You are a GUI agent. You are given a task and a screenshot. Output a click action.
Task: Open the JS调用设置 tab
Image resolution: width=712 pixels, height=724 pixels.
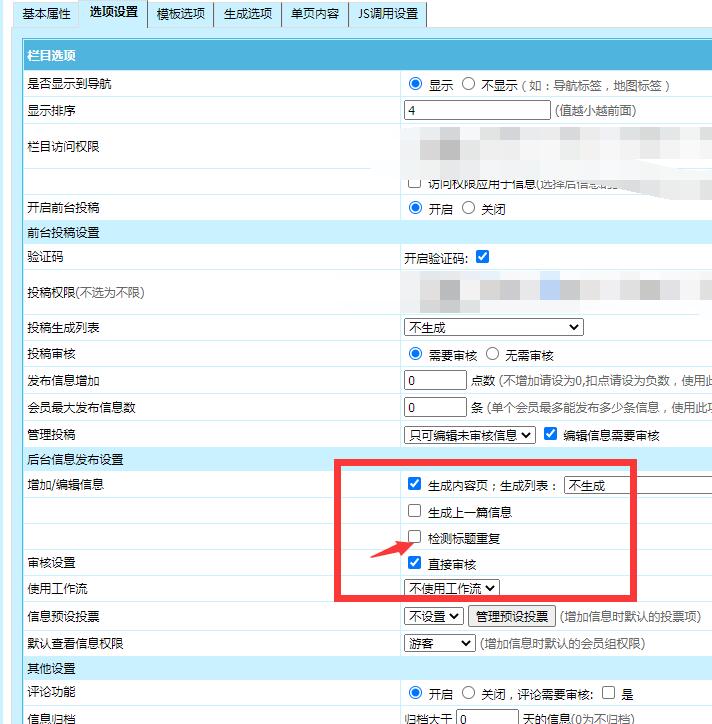(389, 14)
